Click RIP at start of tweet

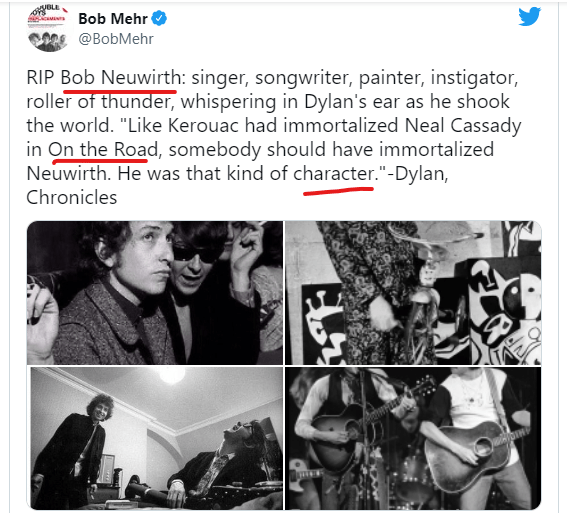tap(40, 78)
